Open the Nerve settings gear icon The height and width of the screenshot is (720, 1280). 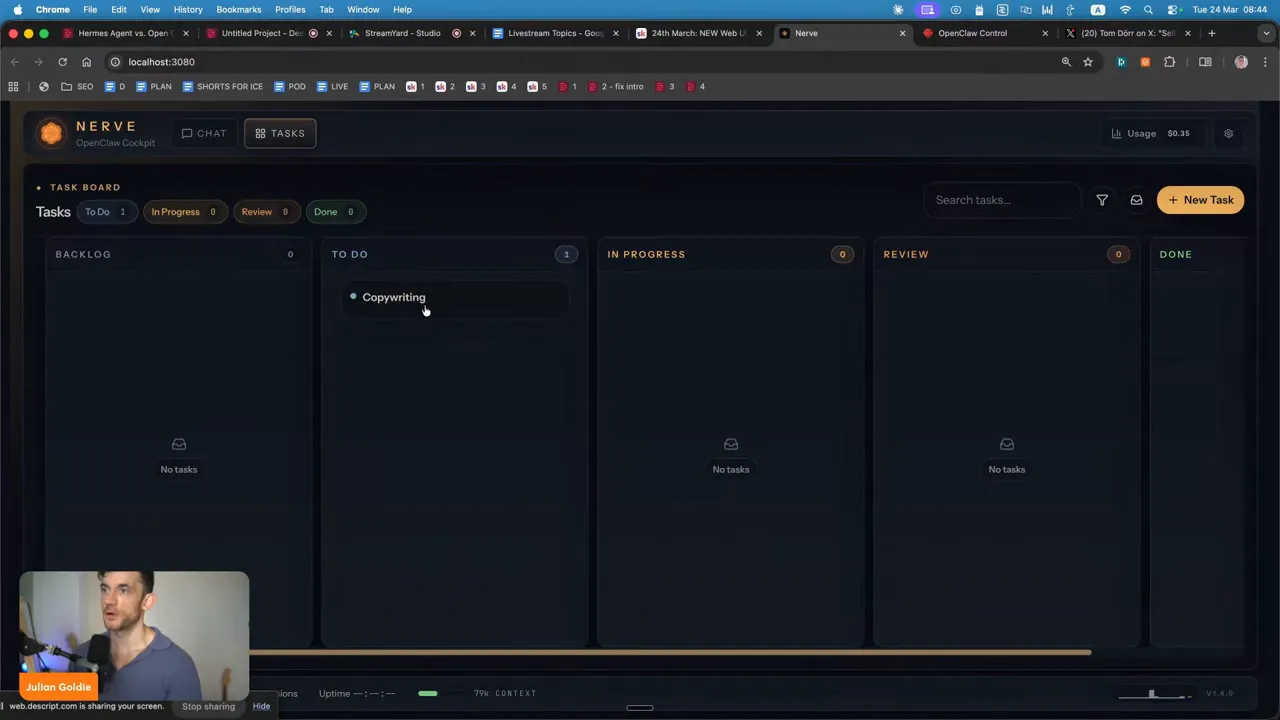coord(1228,133)
